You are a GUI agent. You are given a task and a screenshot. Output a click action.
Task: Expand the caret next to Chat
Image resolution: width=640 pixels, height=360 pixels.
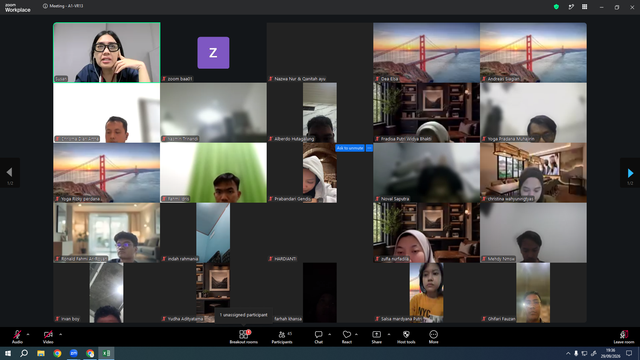pos(329,334)
